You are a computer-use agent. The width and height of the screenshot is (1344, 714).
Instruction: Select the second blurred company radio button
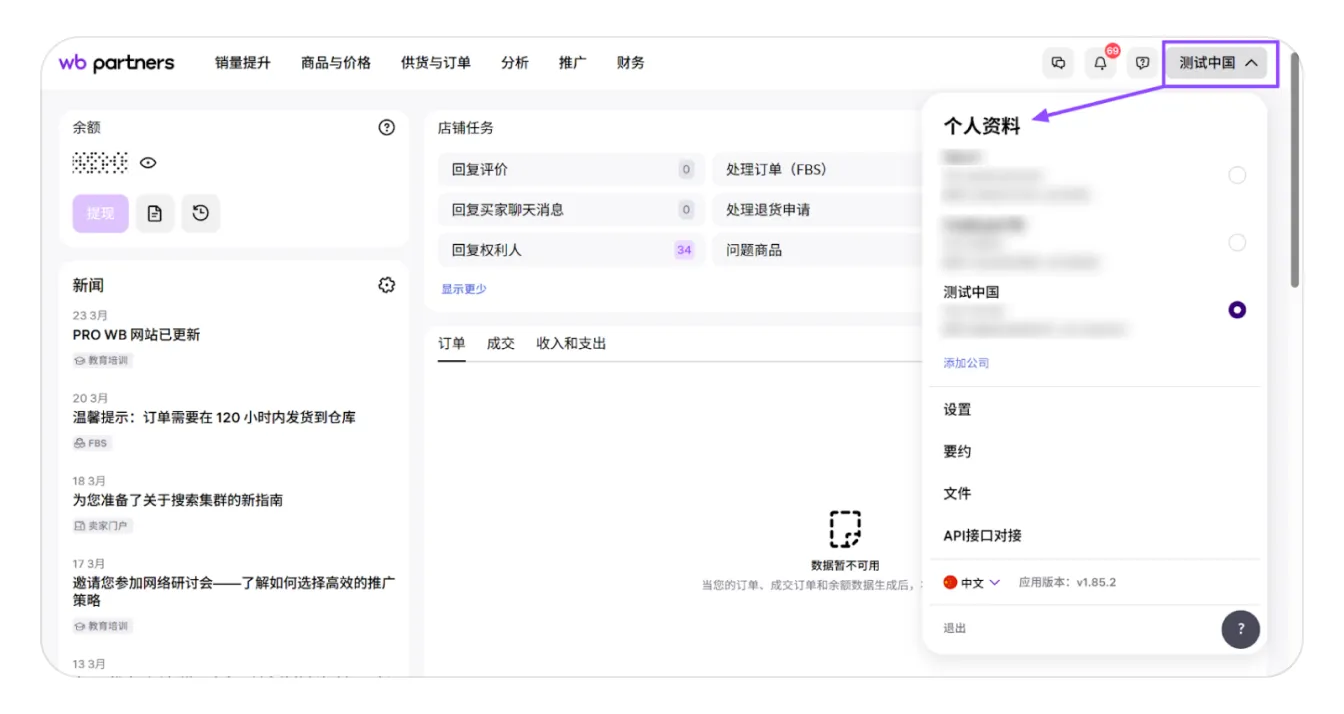(1237, 242)
